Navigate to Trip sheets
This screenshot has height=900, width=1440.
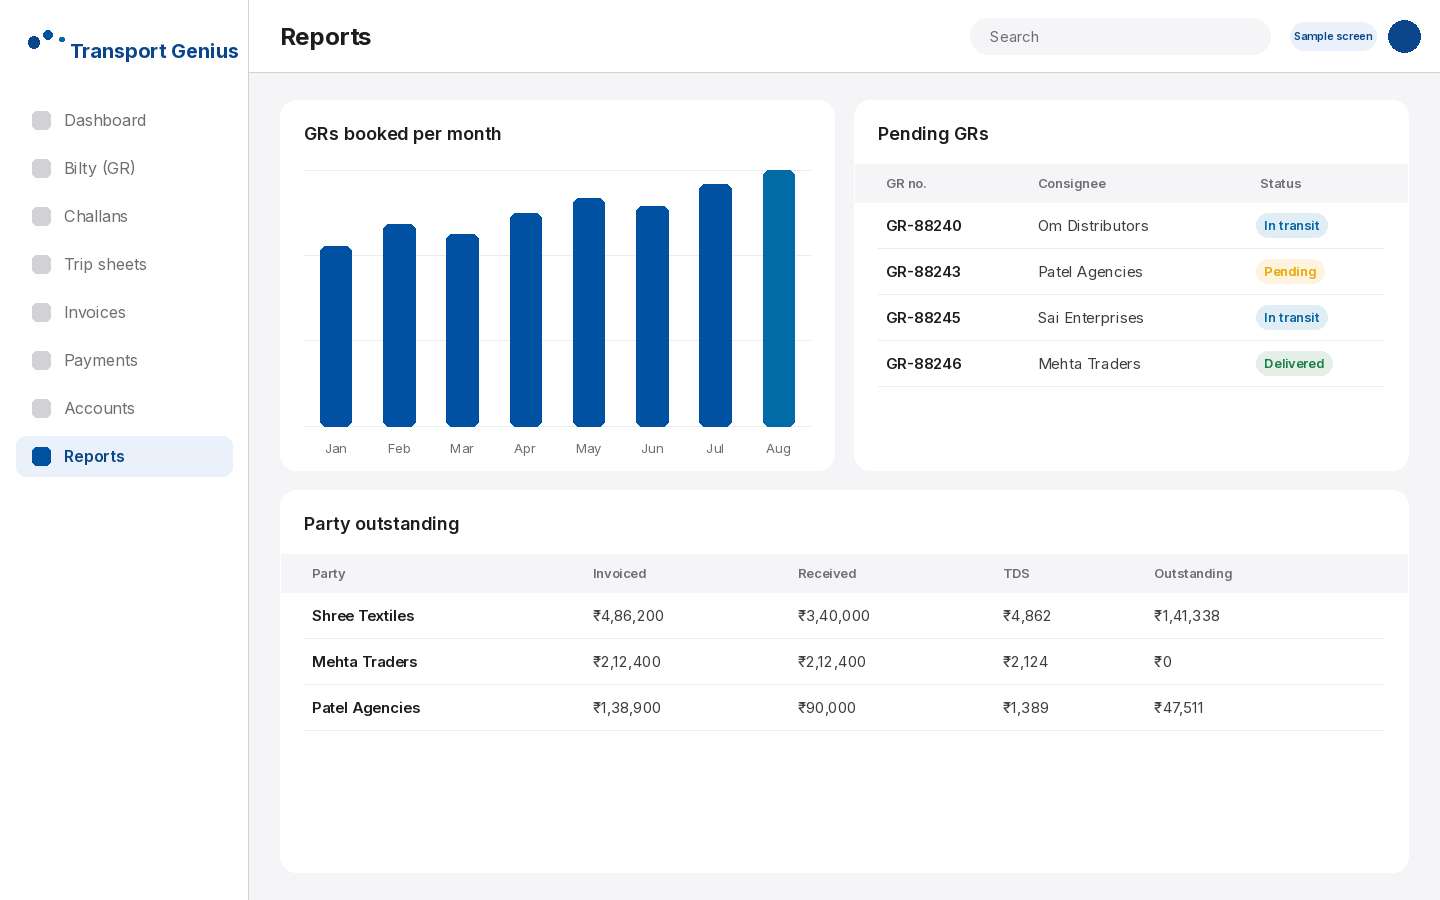click(x=124, y=264)
